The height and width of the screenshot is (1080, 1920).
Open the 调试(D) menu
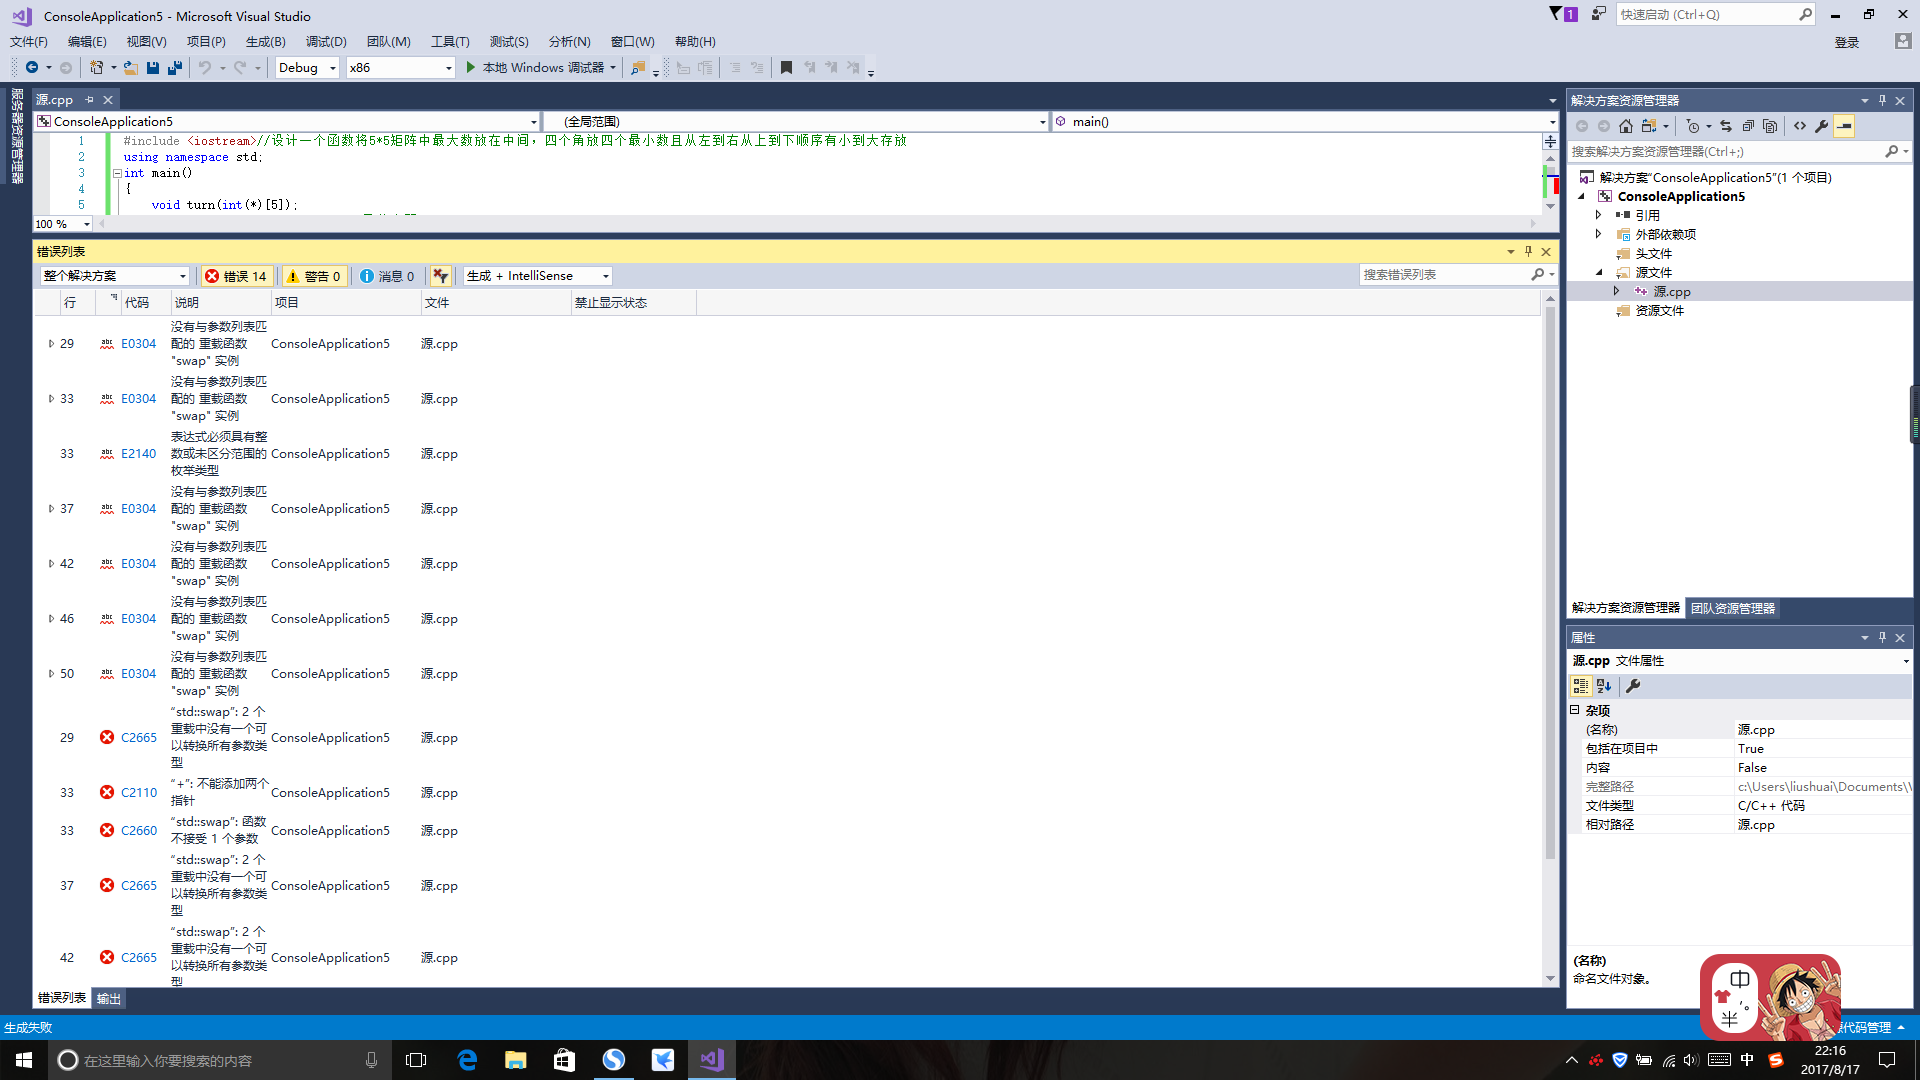pos(326,42)
